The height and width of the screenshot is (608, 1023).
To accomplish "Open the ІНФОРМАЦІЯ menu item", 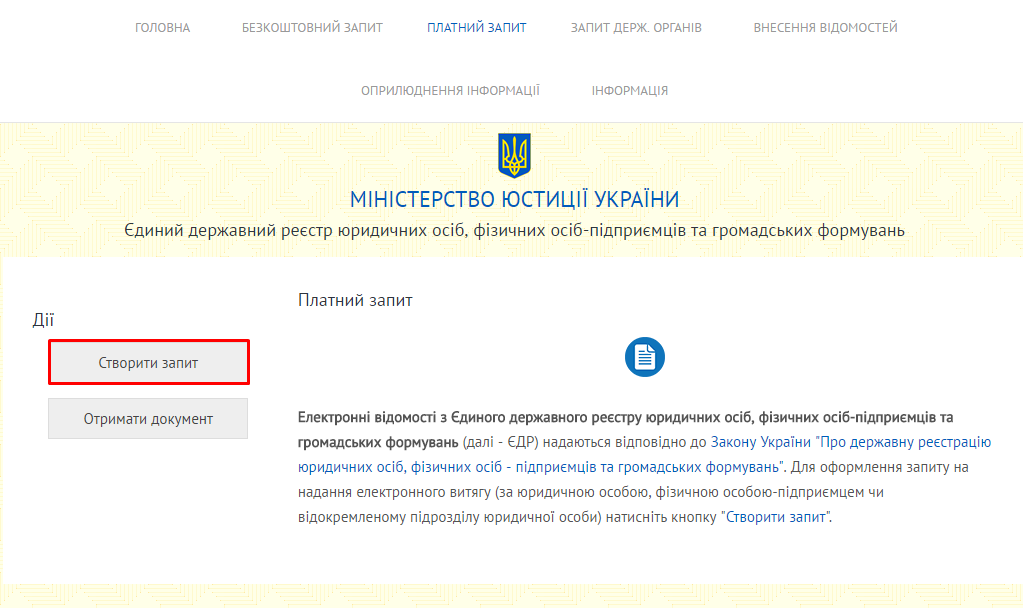I will pos(630,91).
